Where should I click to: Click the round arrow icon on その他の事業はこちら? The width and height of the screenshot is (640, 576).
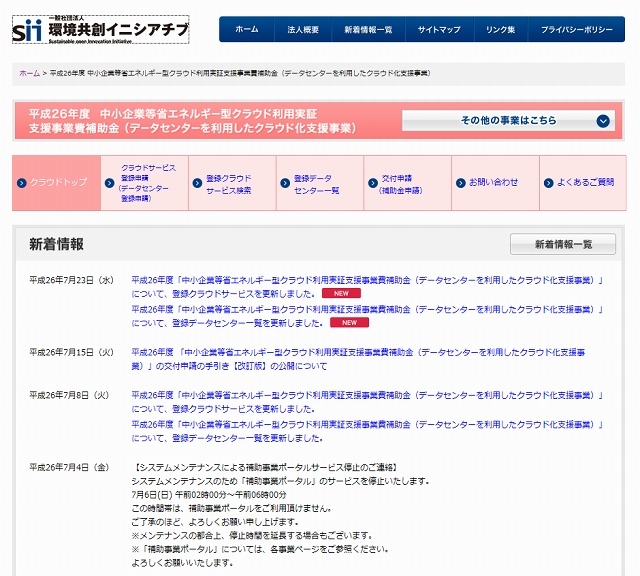pos(603,121)
